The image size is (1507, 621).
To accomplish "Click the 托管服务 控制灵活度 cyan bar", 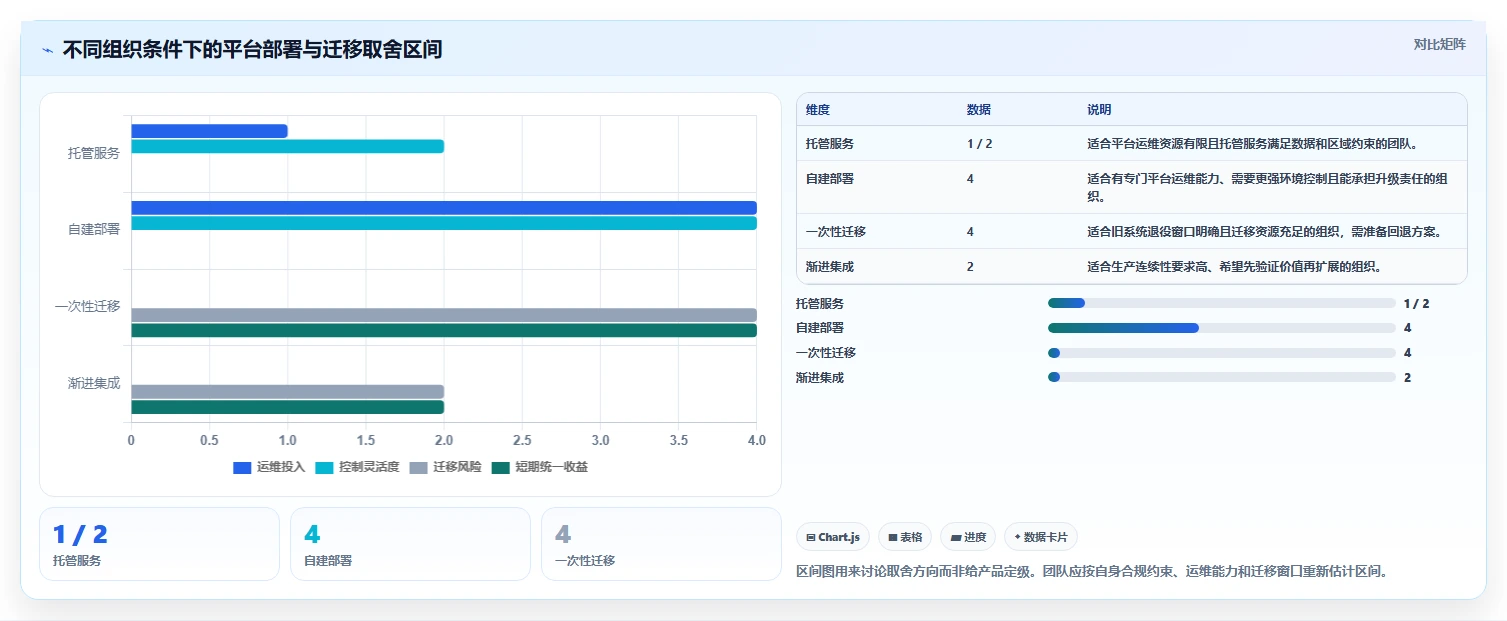I will pyautogui.click(x=287, y=147).
